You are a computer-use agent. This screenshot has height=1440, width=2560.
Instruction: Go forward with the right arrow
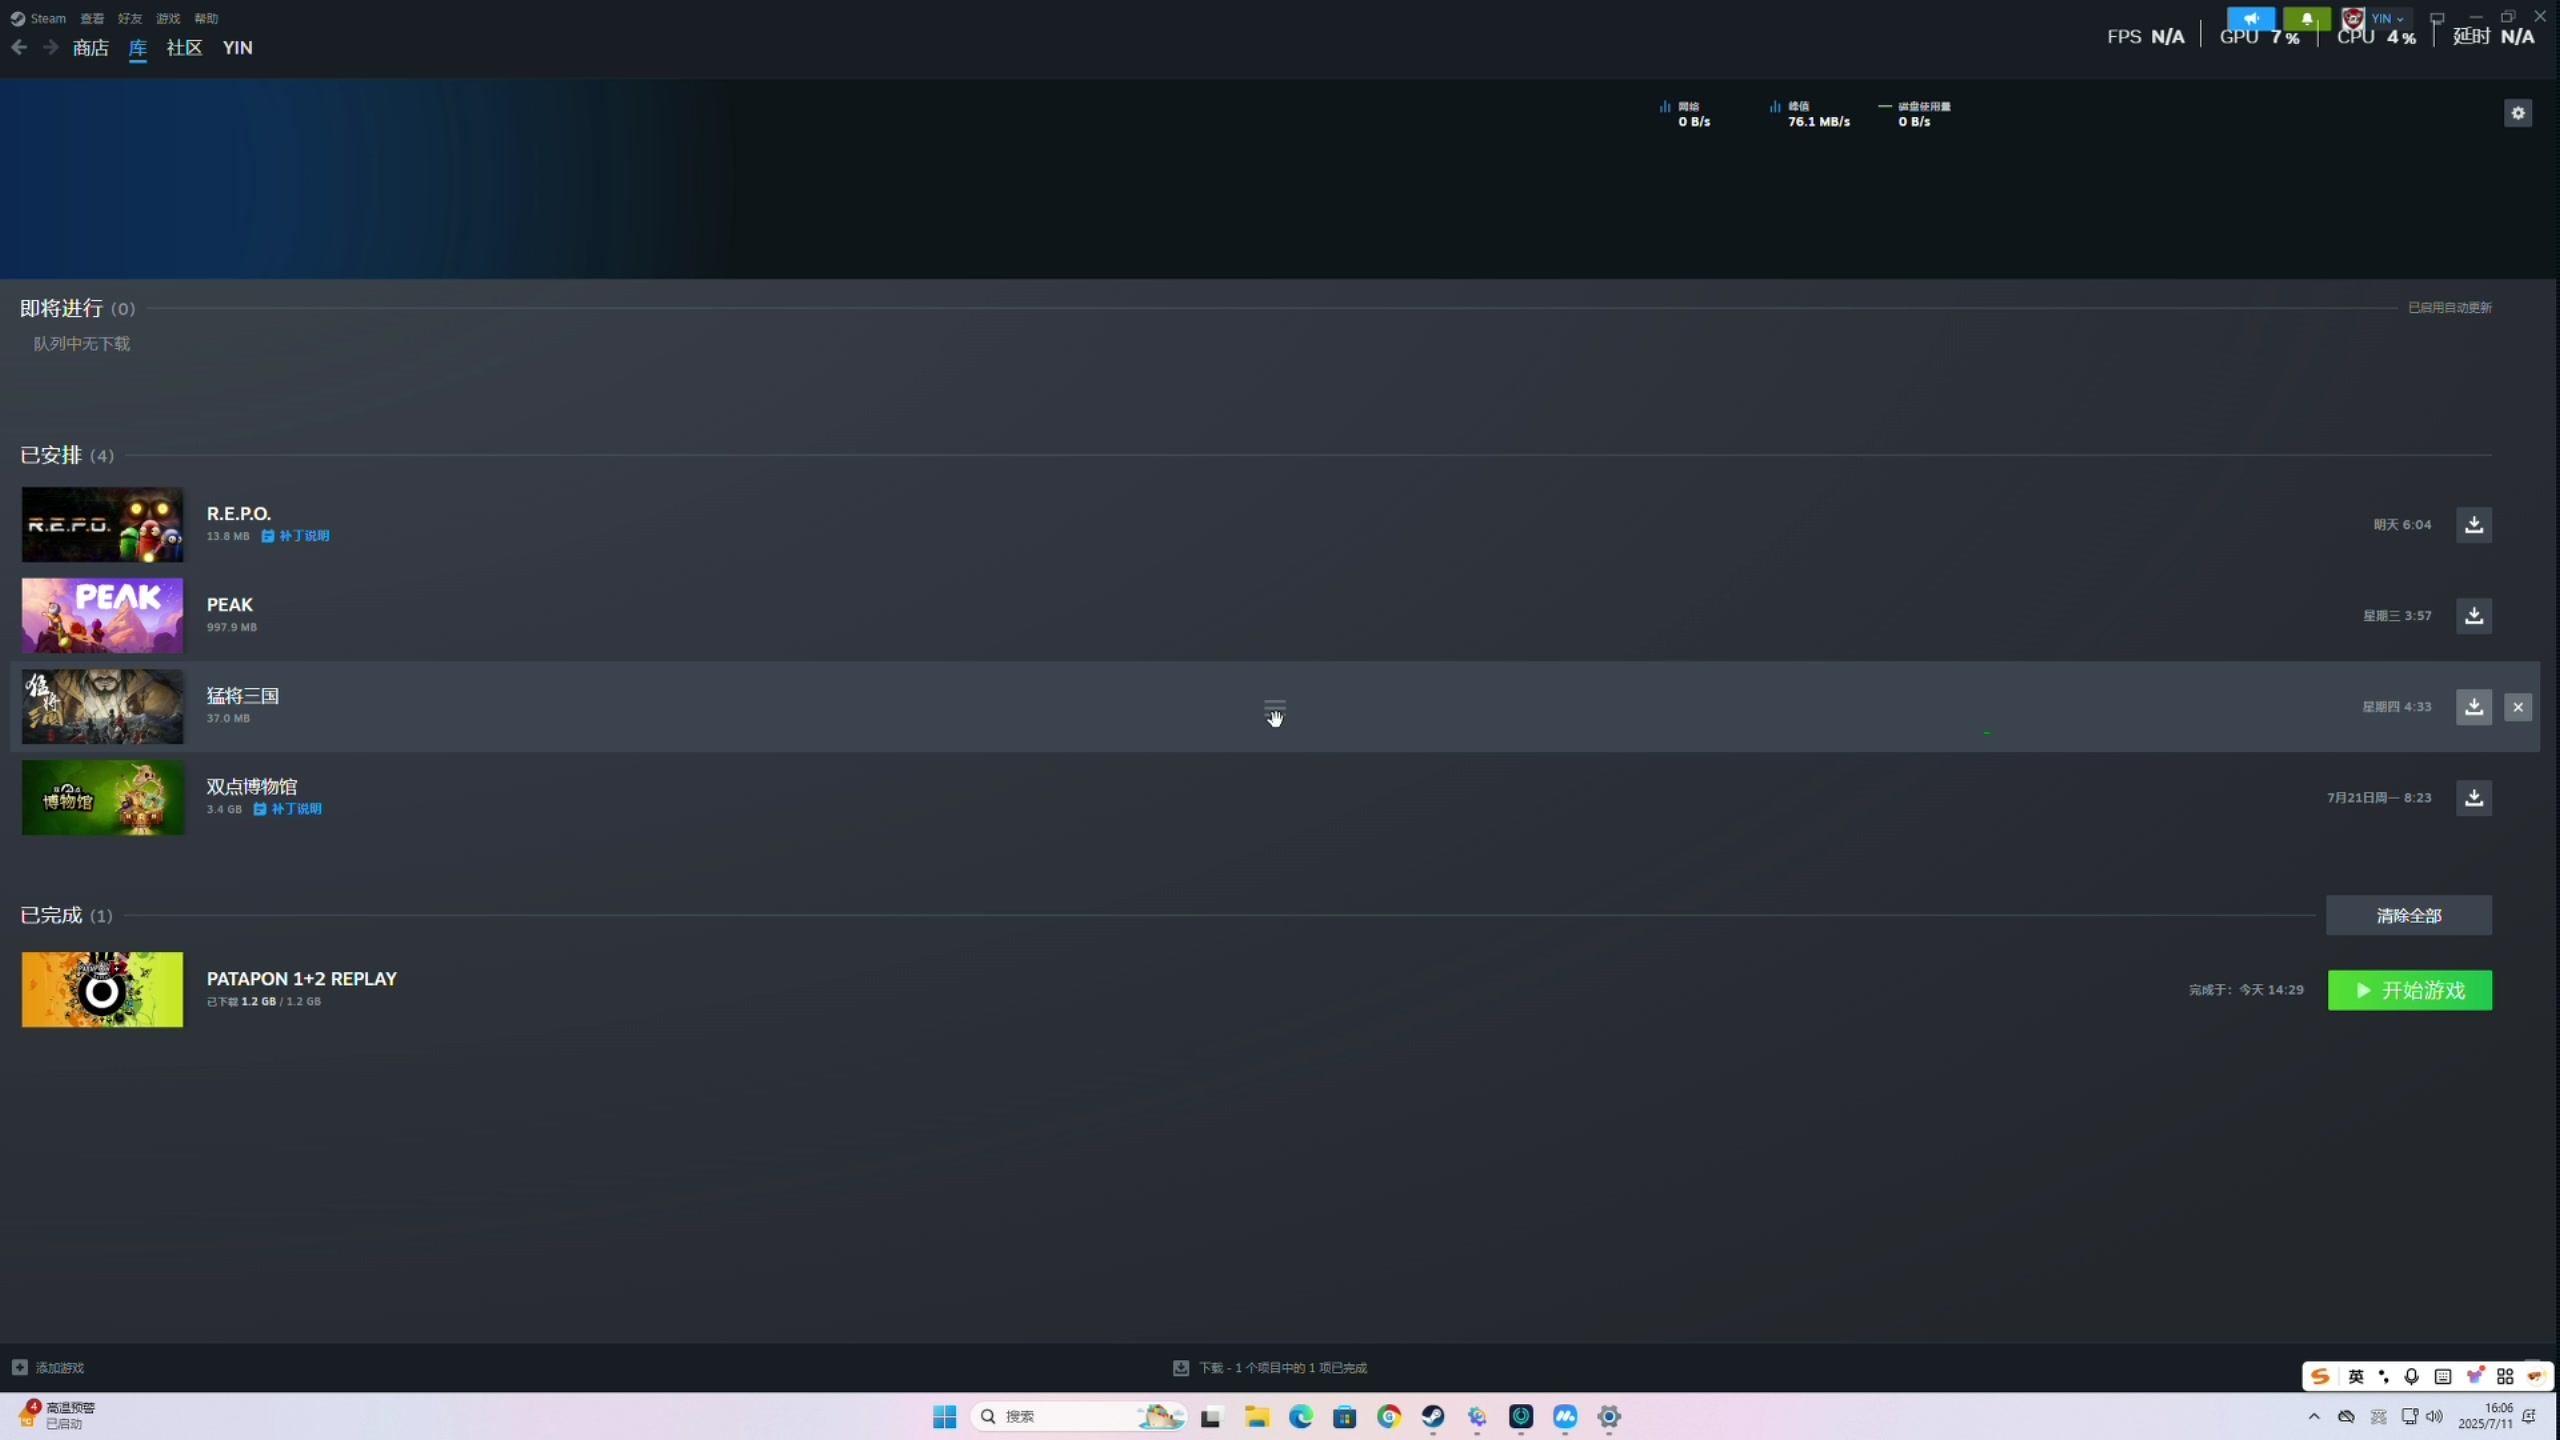(50, 47)
